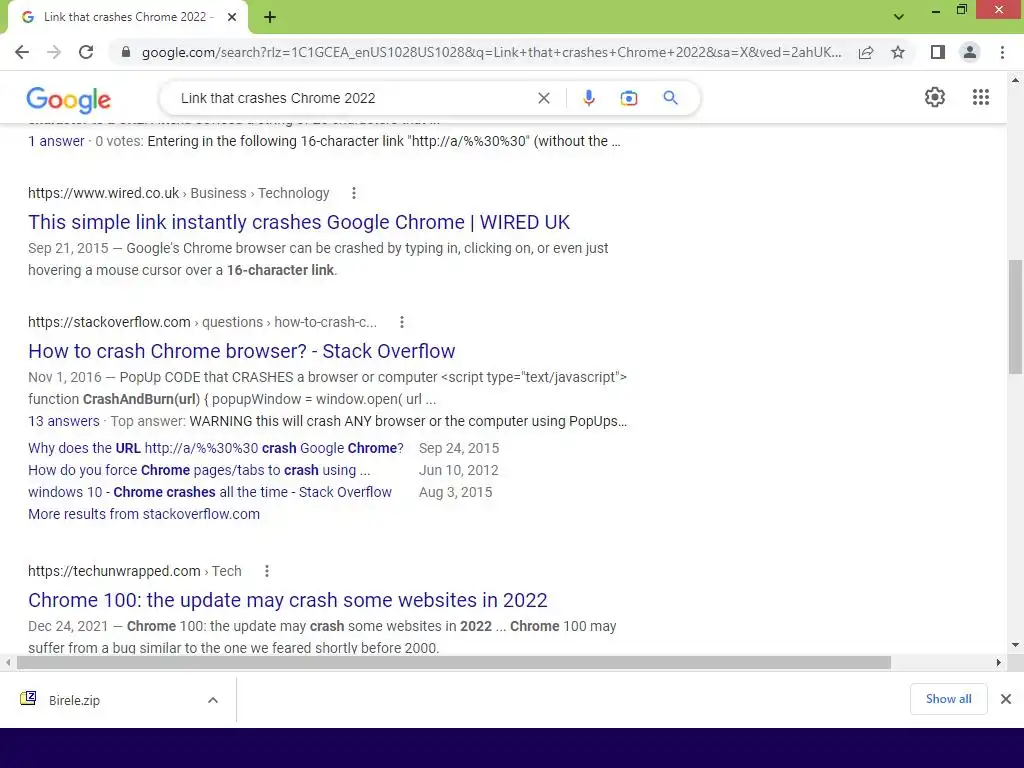The image size is (1024, 768).
Task: Open more options for the wired.co.uk result
Action: pos(353,193)
